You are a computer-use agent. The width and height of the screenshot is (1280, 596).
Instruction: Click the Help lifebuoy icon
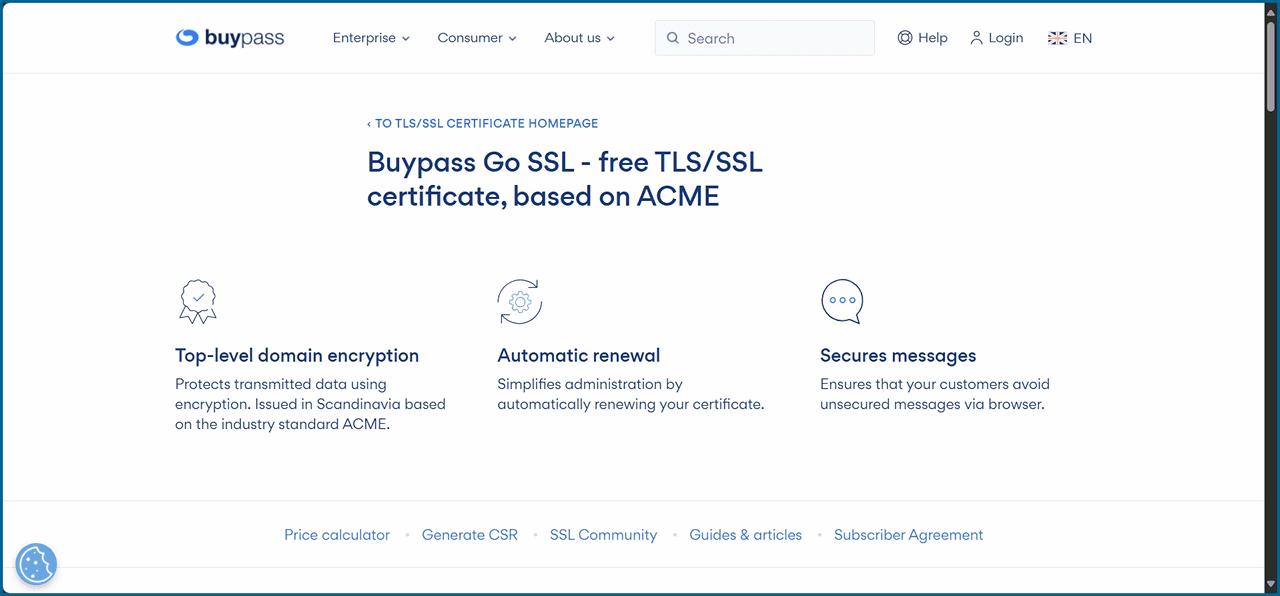pos(904,38)
